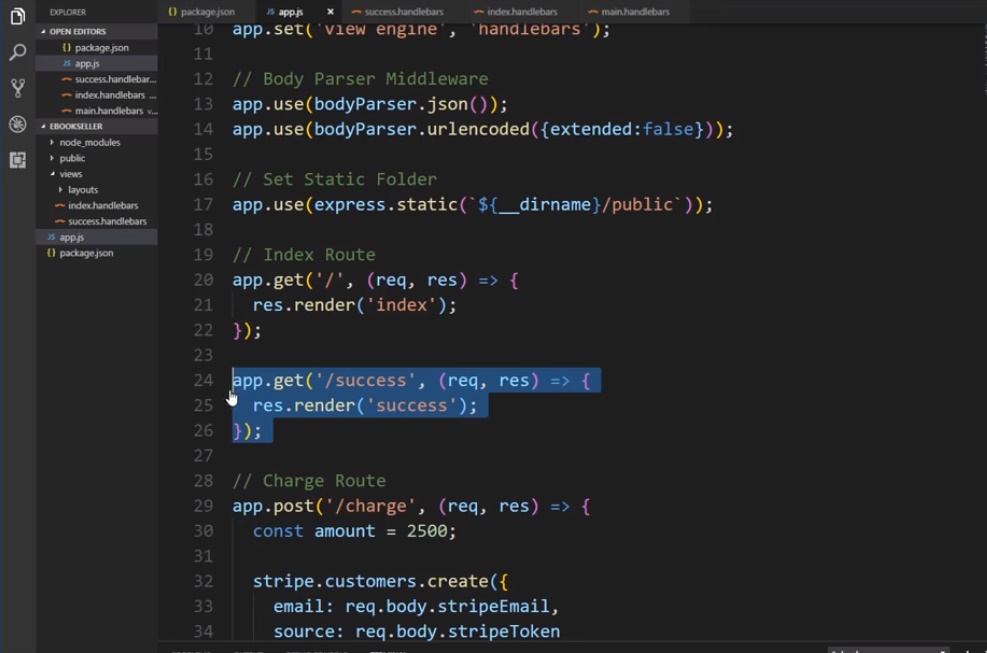Image resolution: width=987 pixels, height=653 pixels.
Task: Click the EXPLORER panel title
Action: pos(68,12)
